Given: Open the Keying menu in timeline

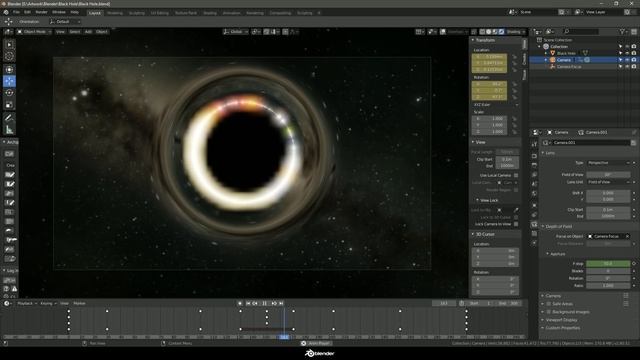Looking at the screenshot, I should click(48, 303).
